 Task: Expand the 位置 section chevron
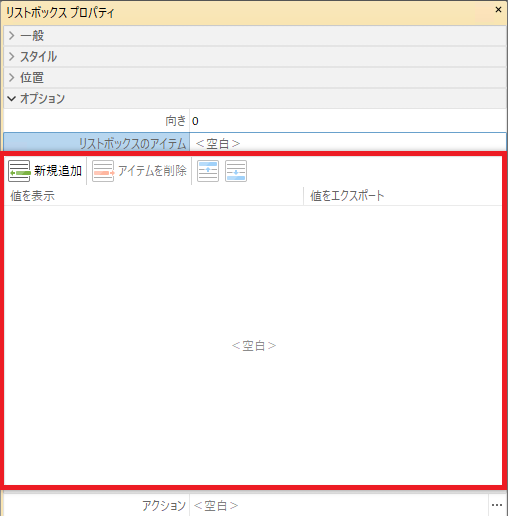click(x=12, y=77)
